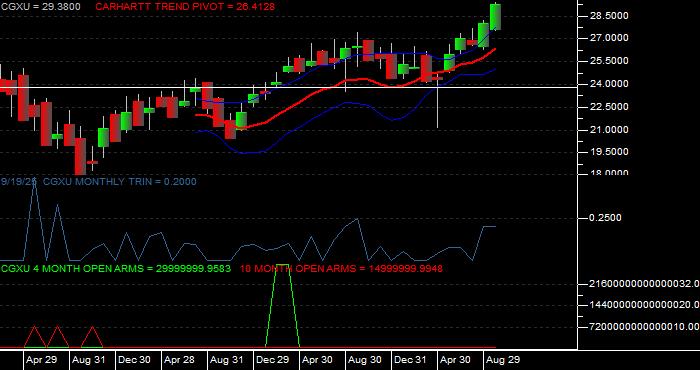Select the CARHARTT TREND PIVOT = 26.4128 label
This screenshot has width=700, height=370.
(185, 7)
